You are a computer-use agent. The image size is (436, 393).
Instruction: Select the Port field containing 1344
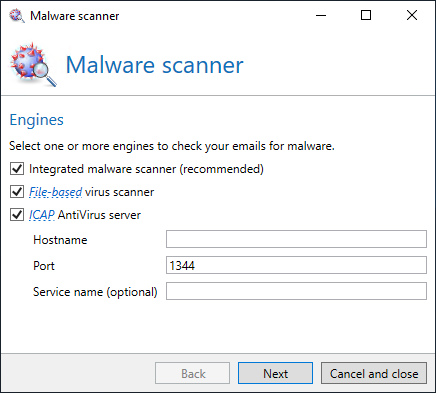pos(296,265)
